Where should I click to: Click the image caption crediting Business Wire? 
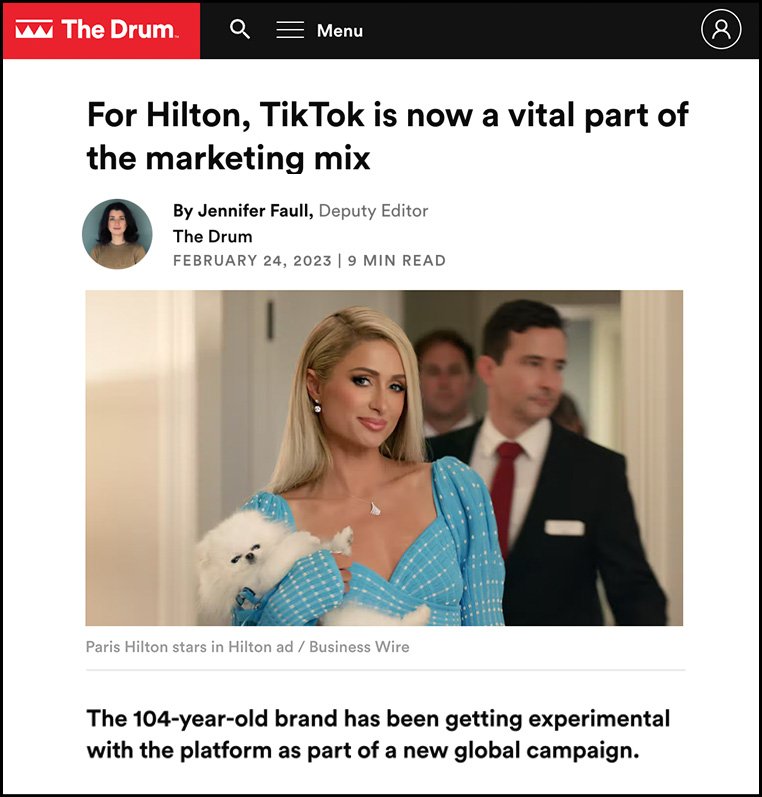(x=247, y=647)
